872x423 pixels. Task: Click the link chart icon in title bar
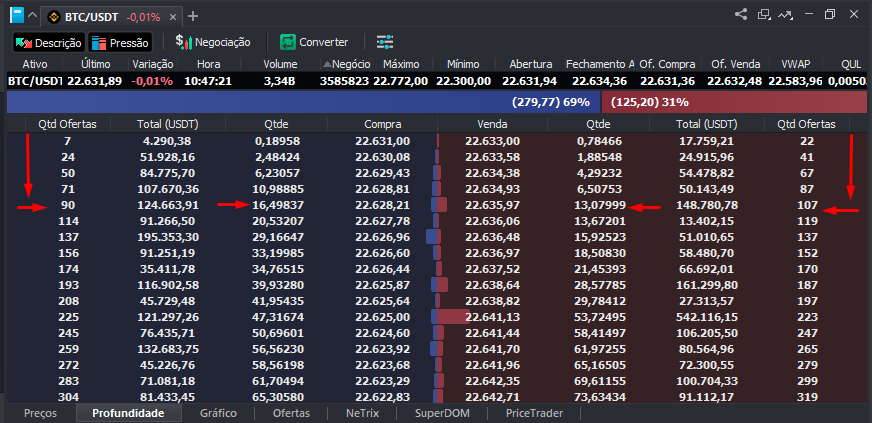[786, 15]
